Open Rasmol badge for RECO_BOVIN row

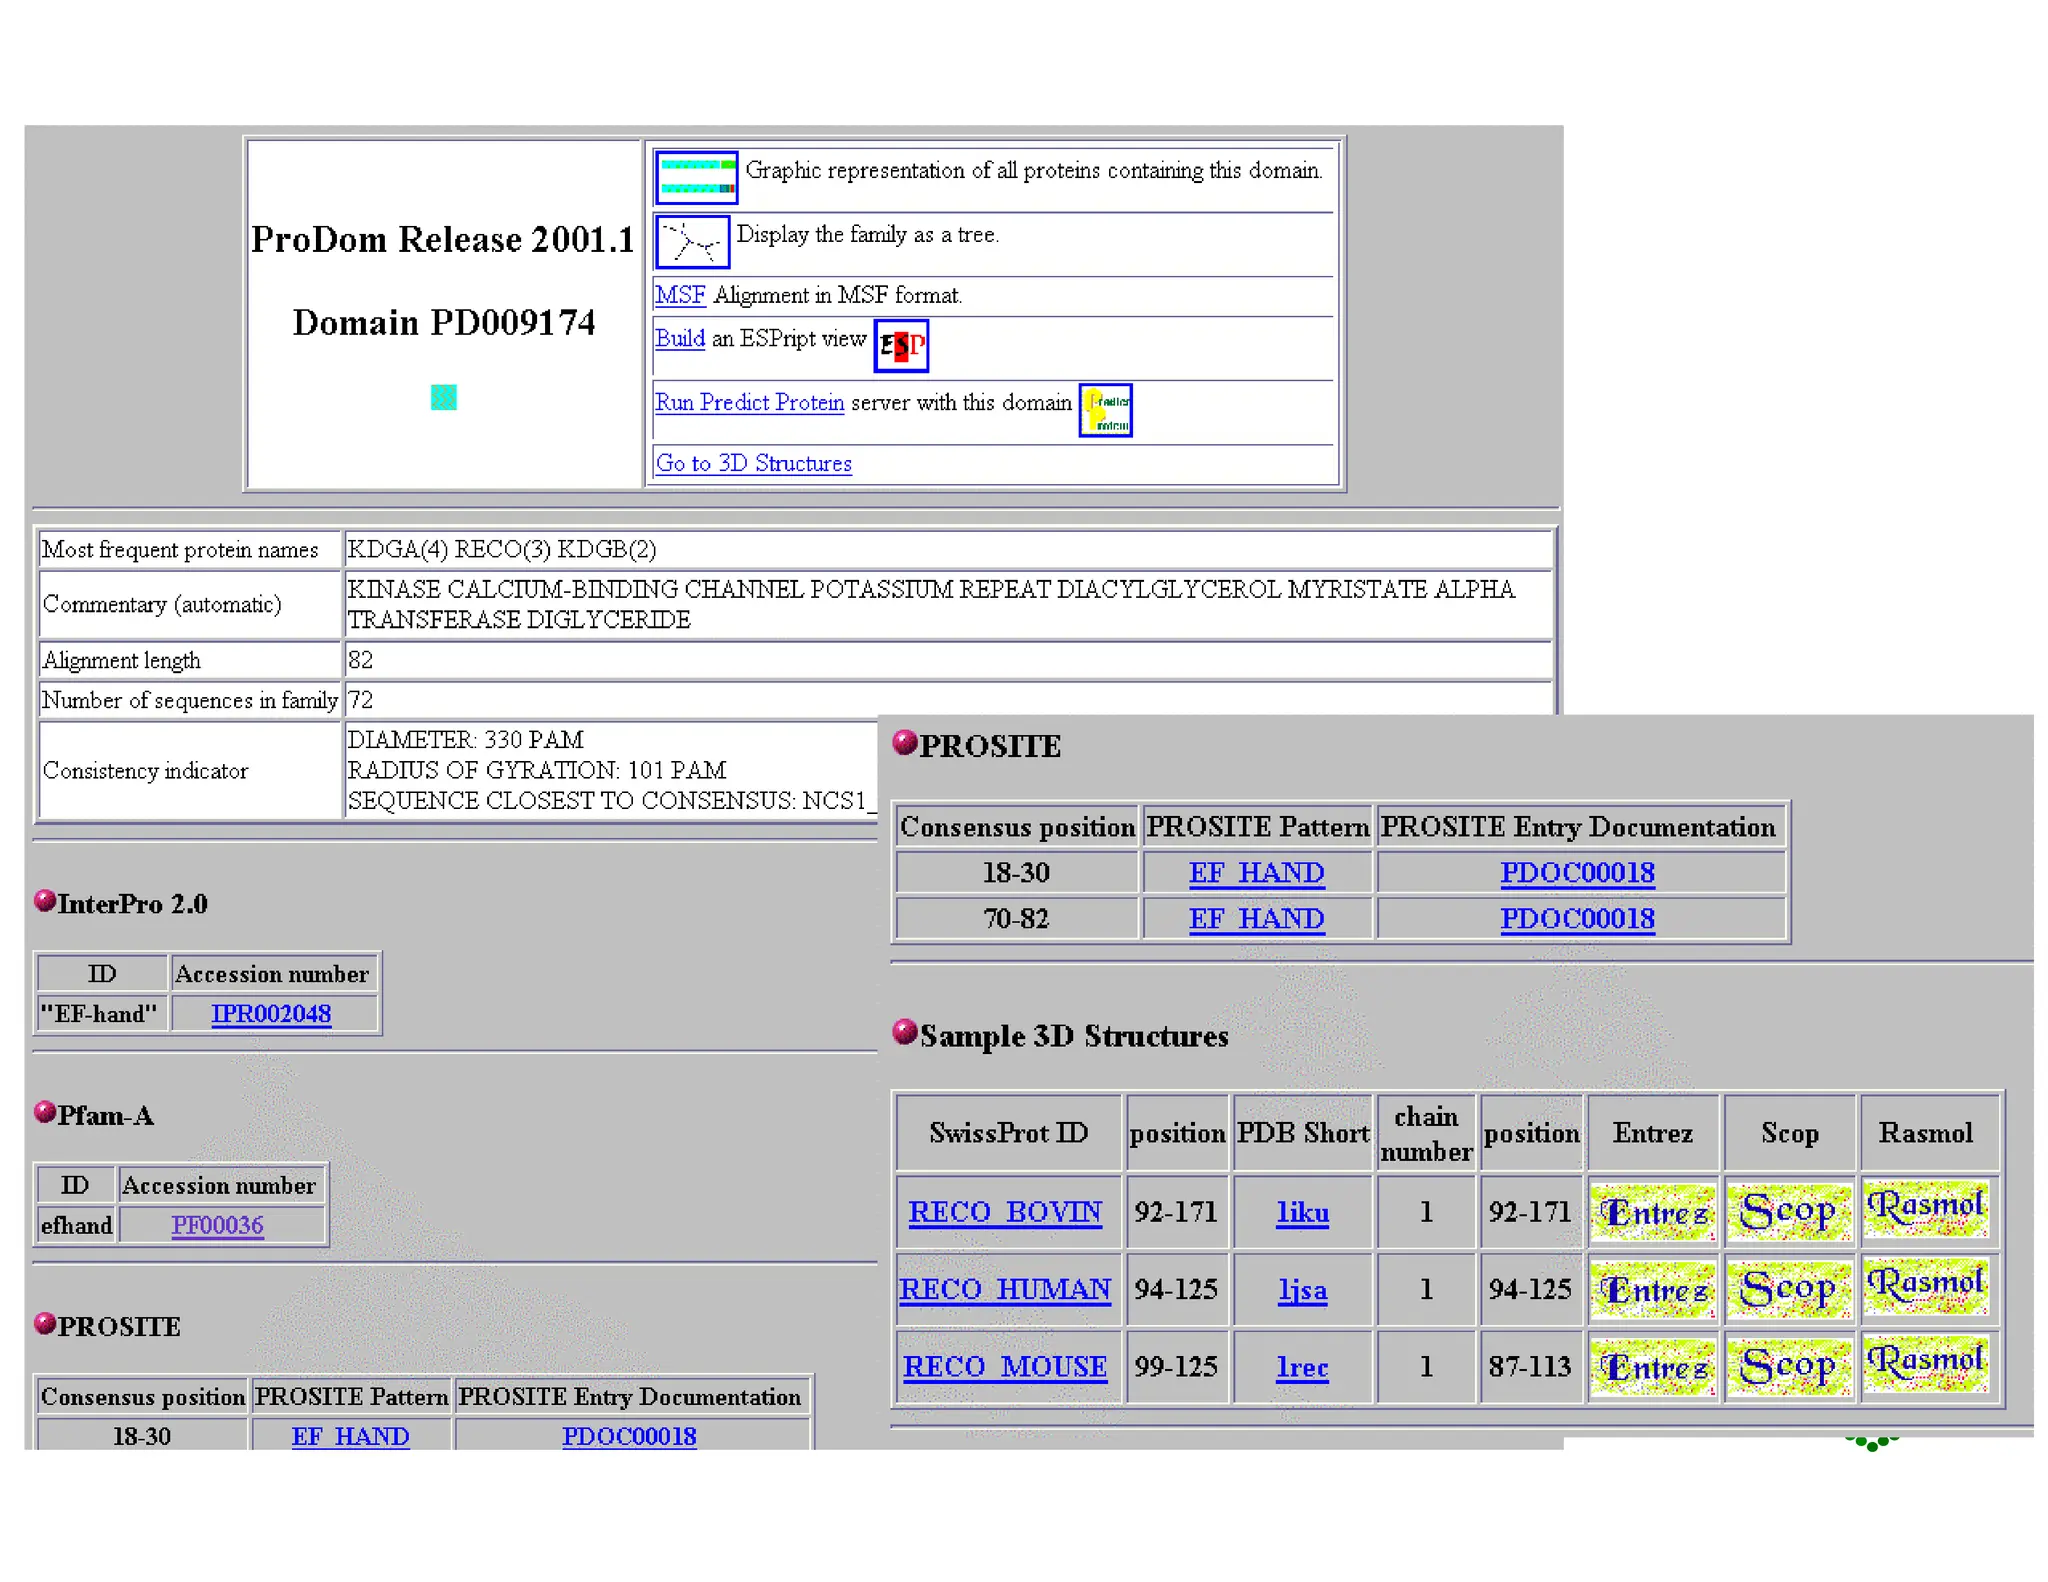pyautogui.click(x=1925, y=1210)
